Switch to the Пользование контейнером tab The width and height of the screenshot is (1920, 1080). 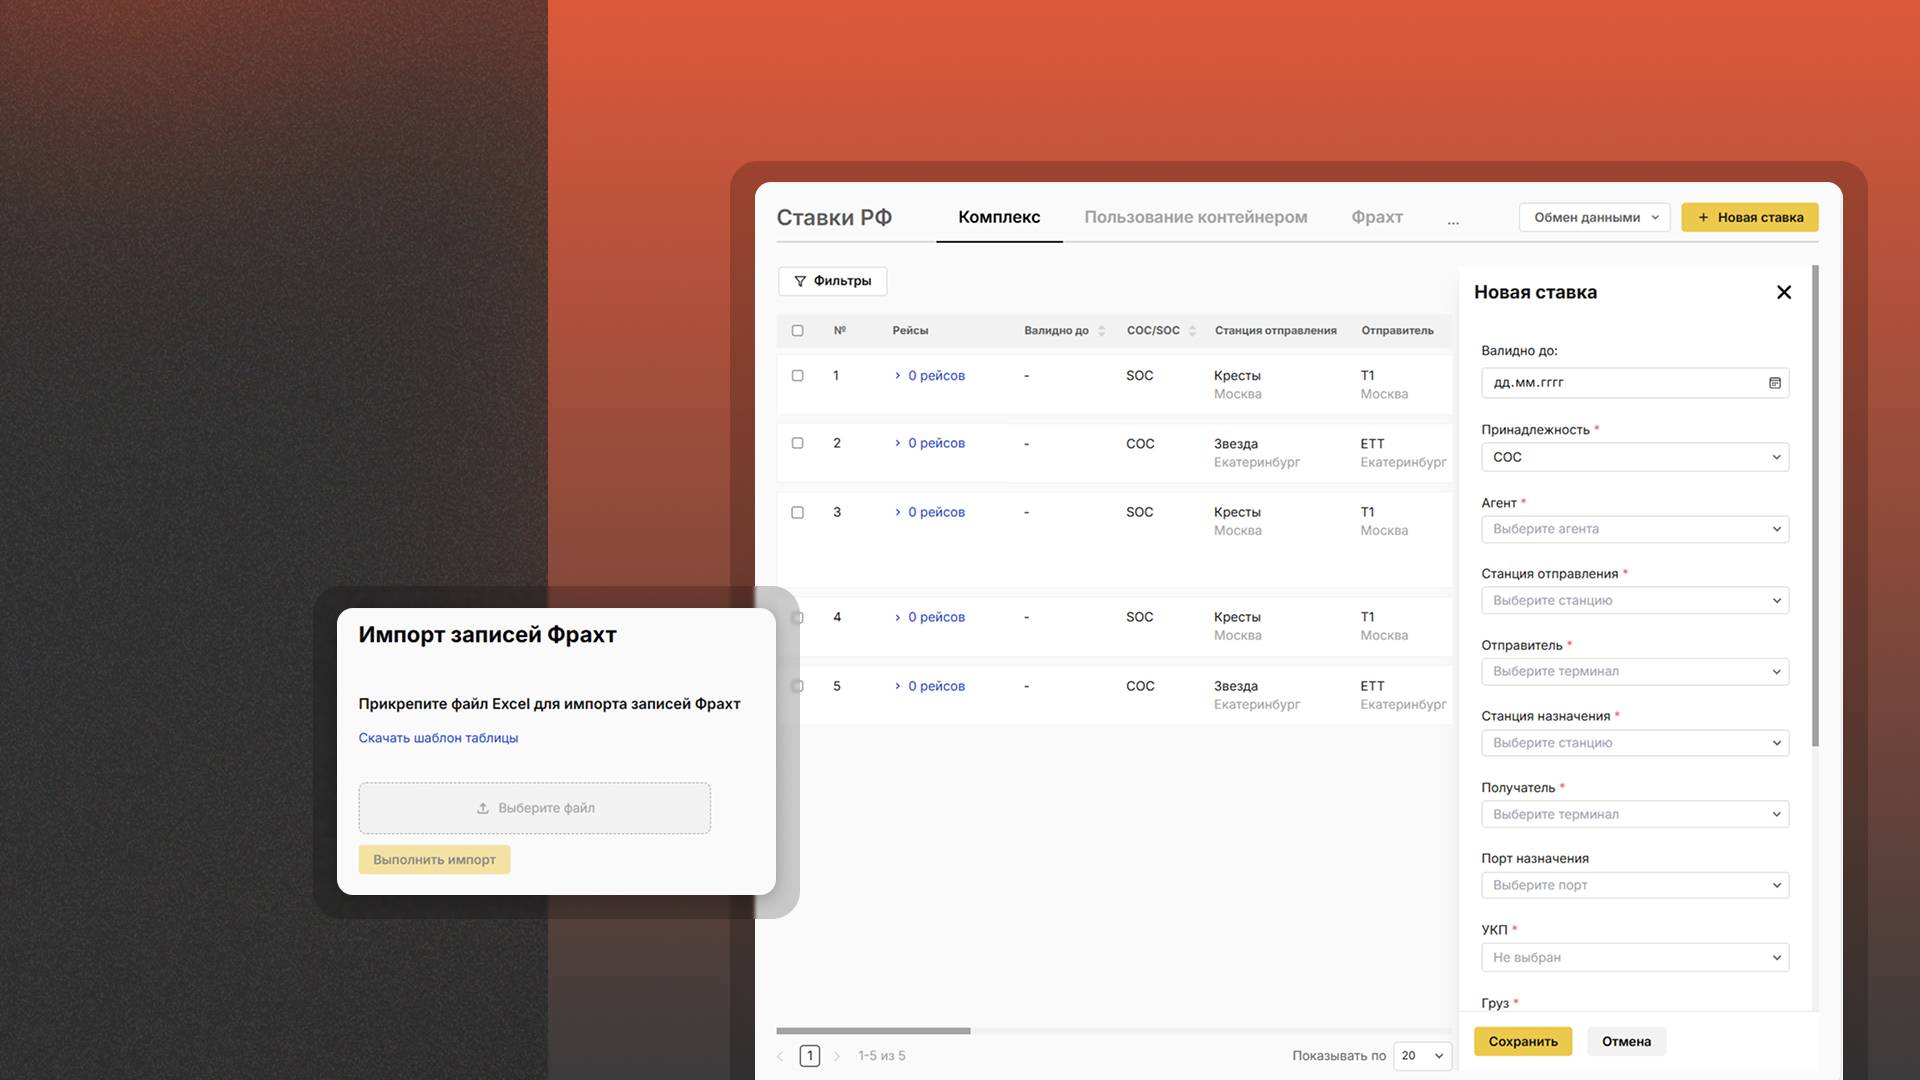[1195, 217]
